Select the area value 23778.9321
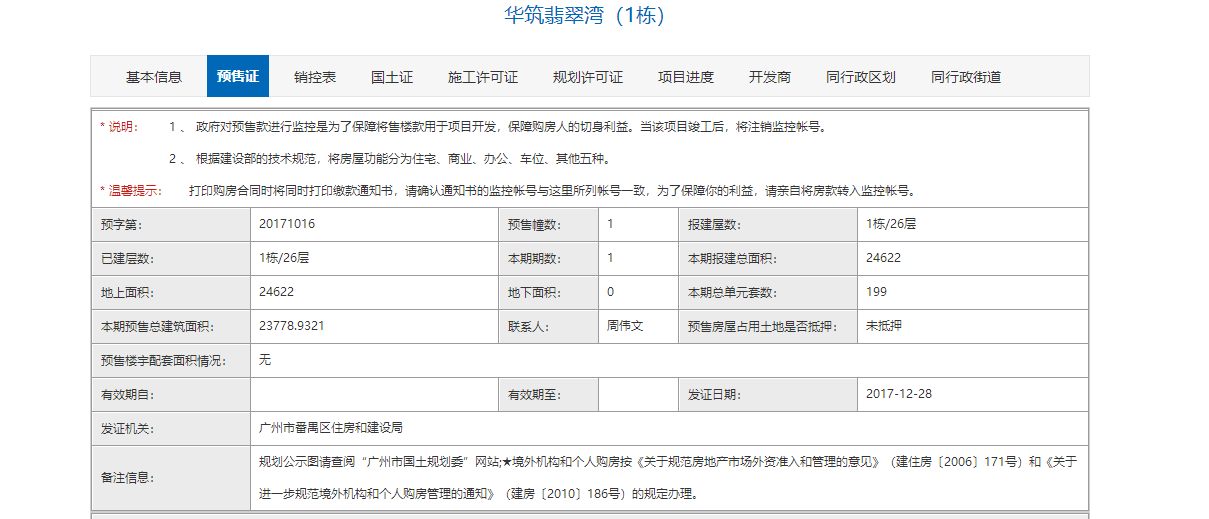 point(291,326)
